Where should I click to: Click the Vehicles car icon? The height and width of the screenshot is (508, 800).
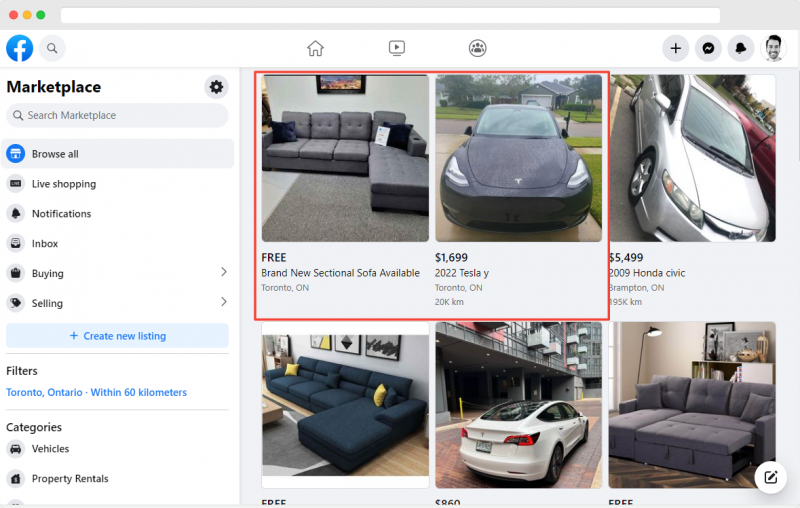[x=16, y=449]
